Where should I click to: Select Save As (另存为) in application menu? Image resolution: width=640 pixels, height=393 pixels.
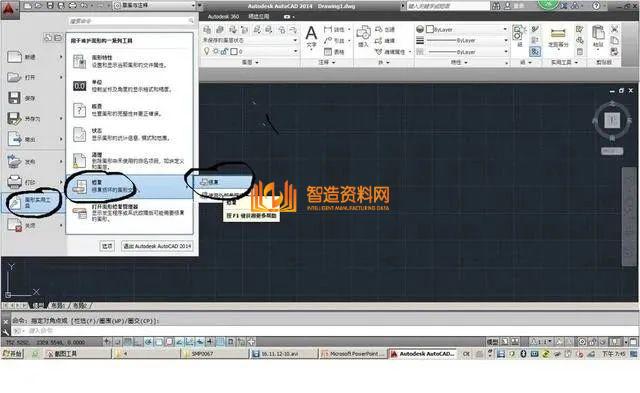pos(34,119)
